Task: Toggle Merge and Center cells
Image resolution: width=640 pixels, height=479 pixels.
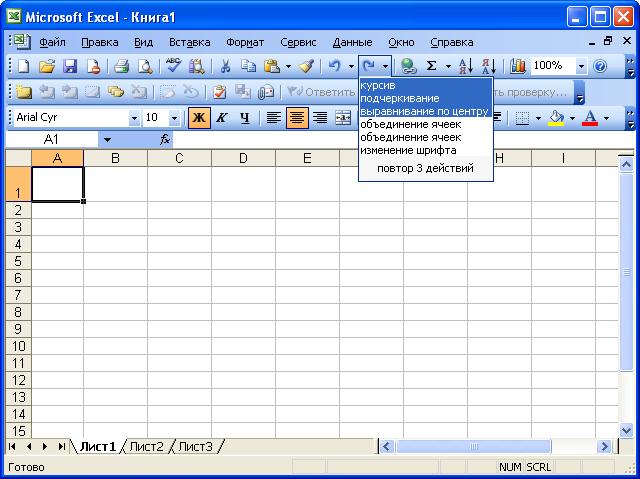Action: pos(344,118)
